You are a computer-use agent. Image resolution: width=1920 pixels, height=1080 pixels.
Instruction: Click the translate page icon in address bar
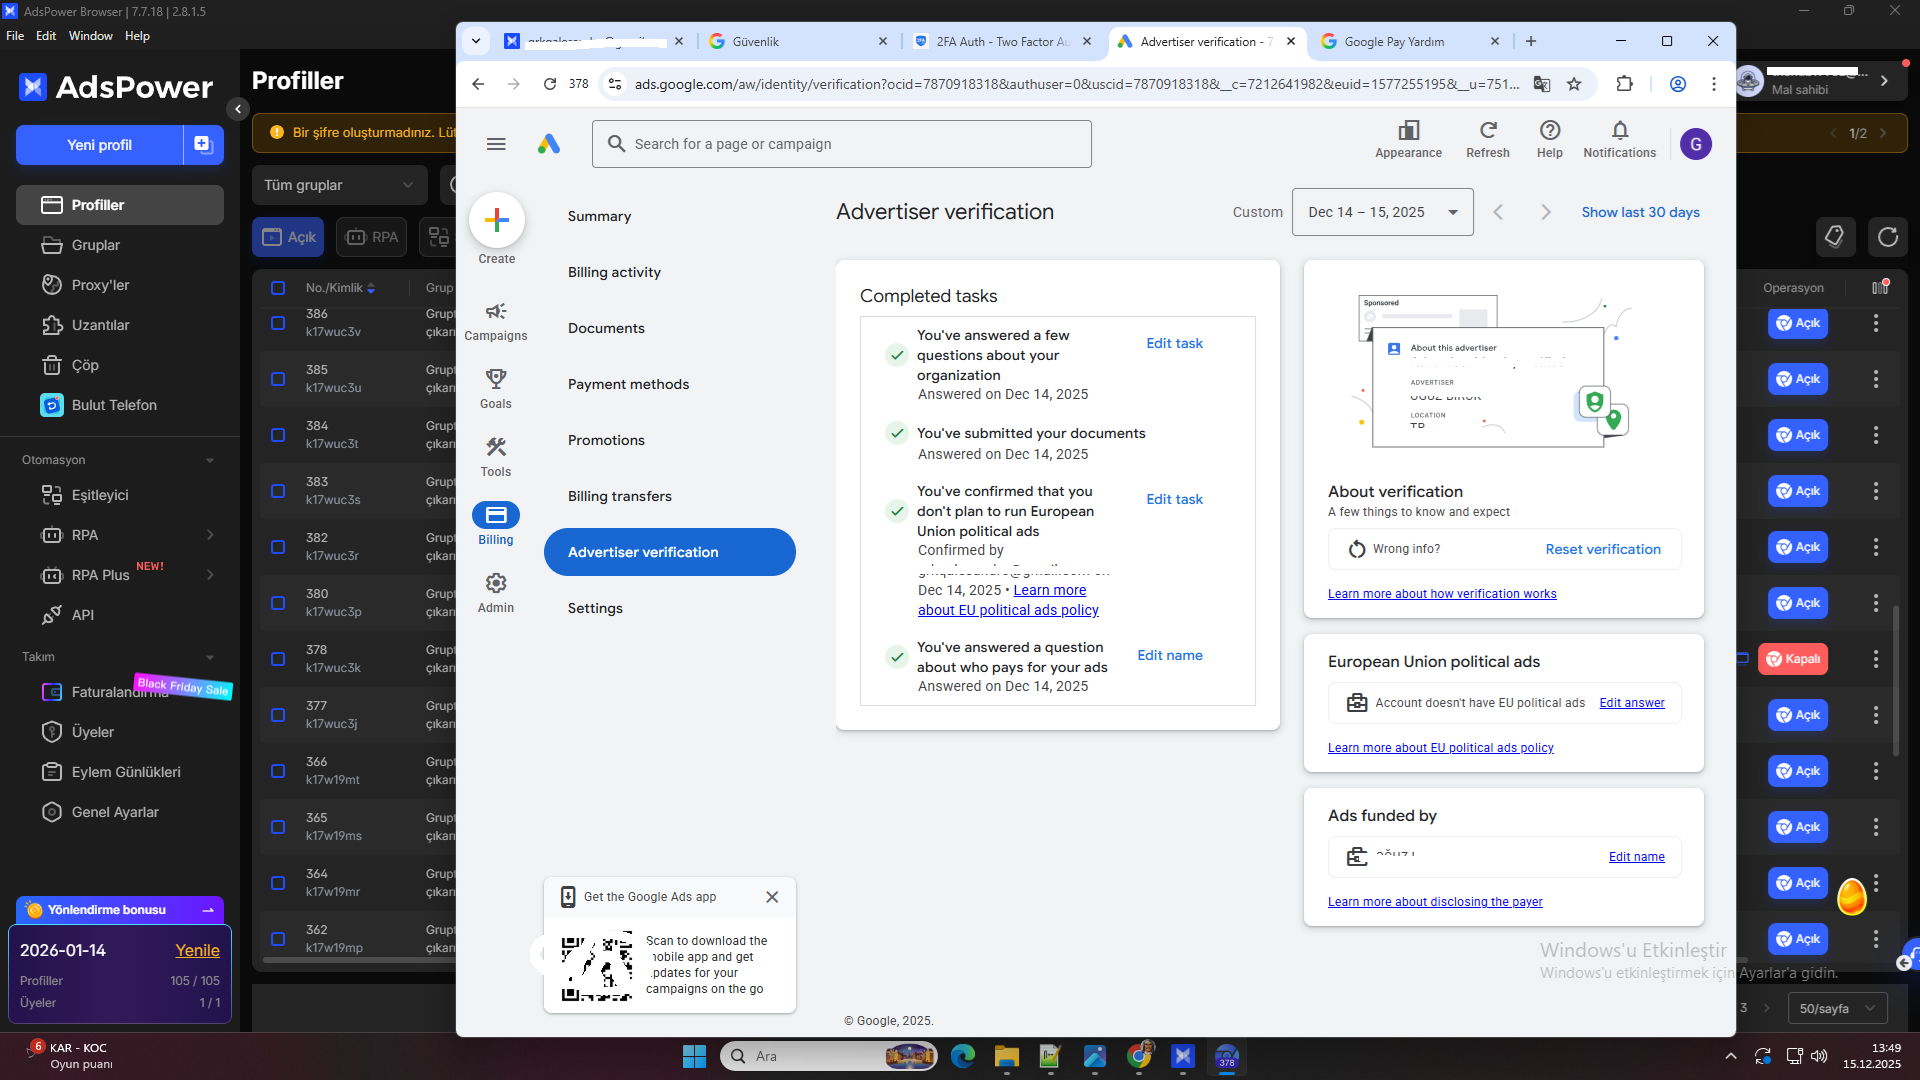click(x=1542, y=84)
